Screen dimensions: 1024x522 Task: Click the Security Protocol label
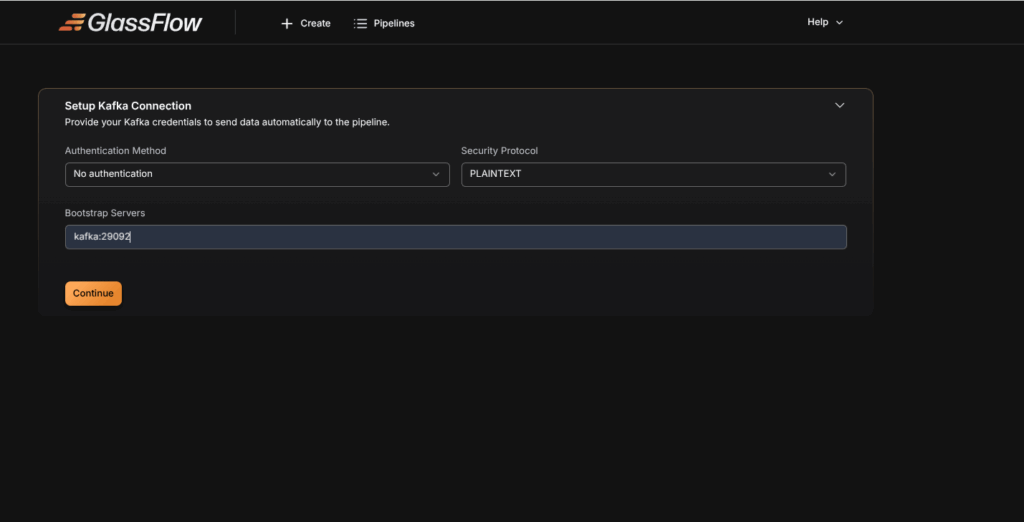pos(499,151)
